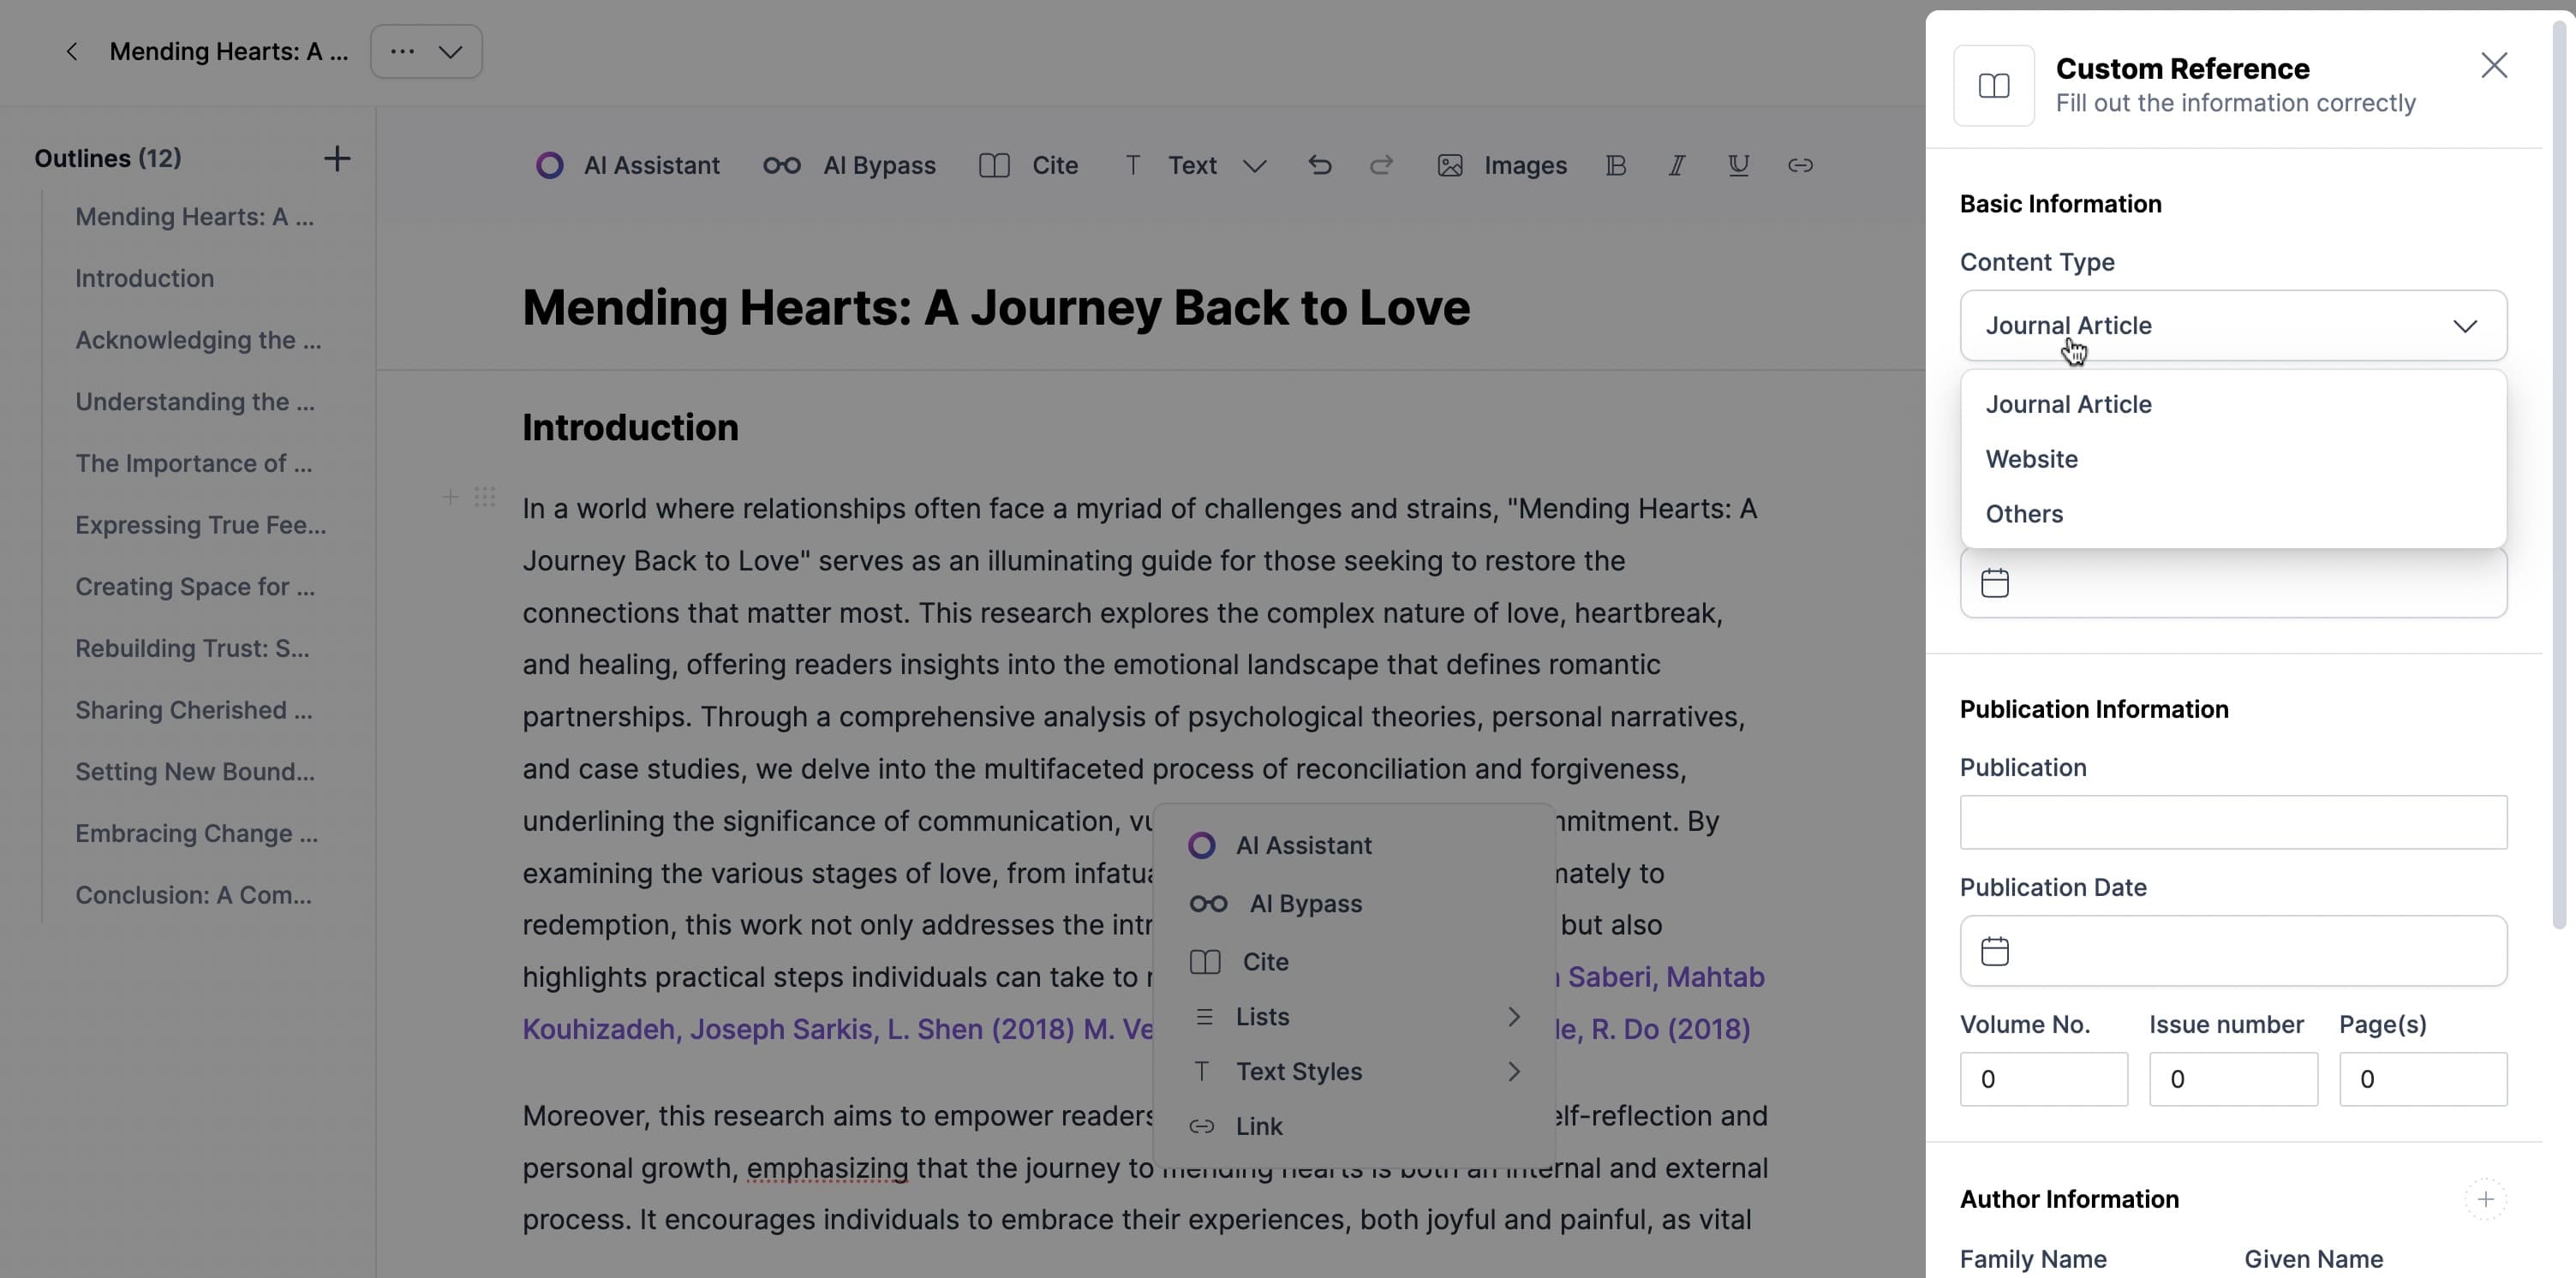Click the Introduction heading in the document
2576x1278 pixels.
pyautogui.click(x=630, y=428)
